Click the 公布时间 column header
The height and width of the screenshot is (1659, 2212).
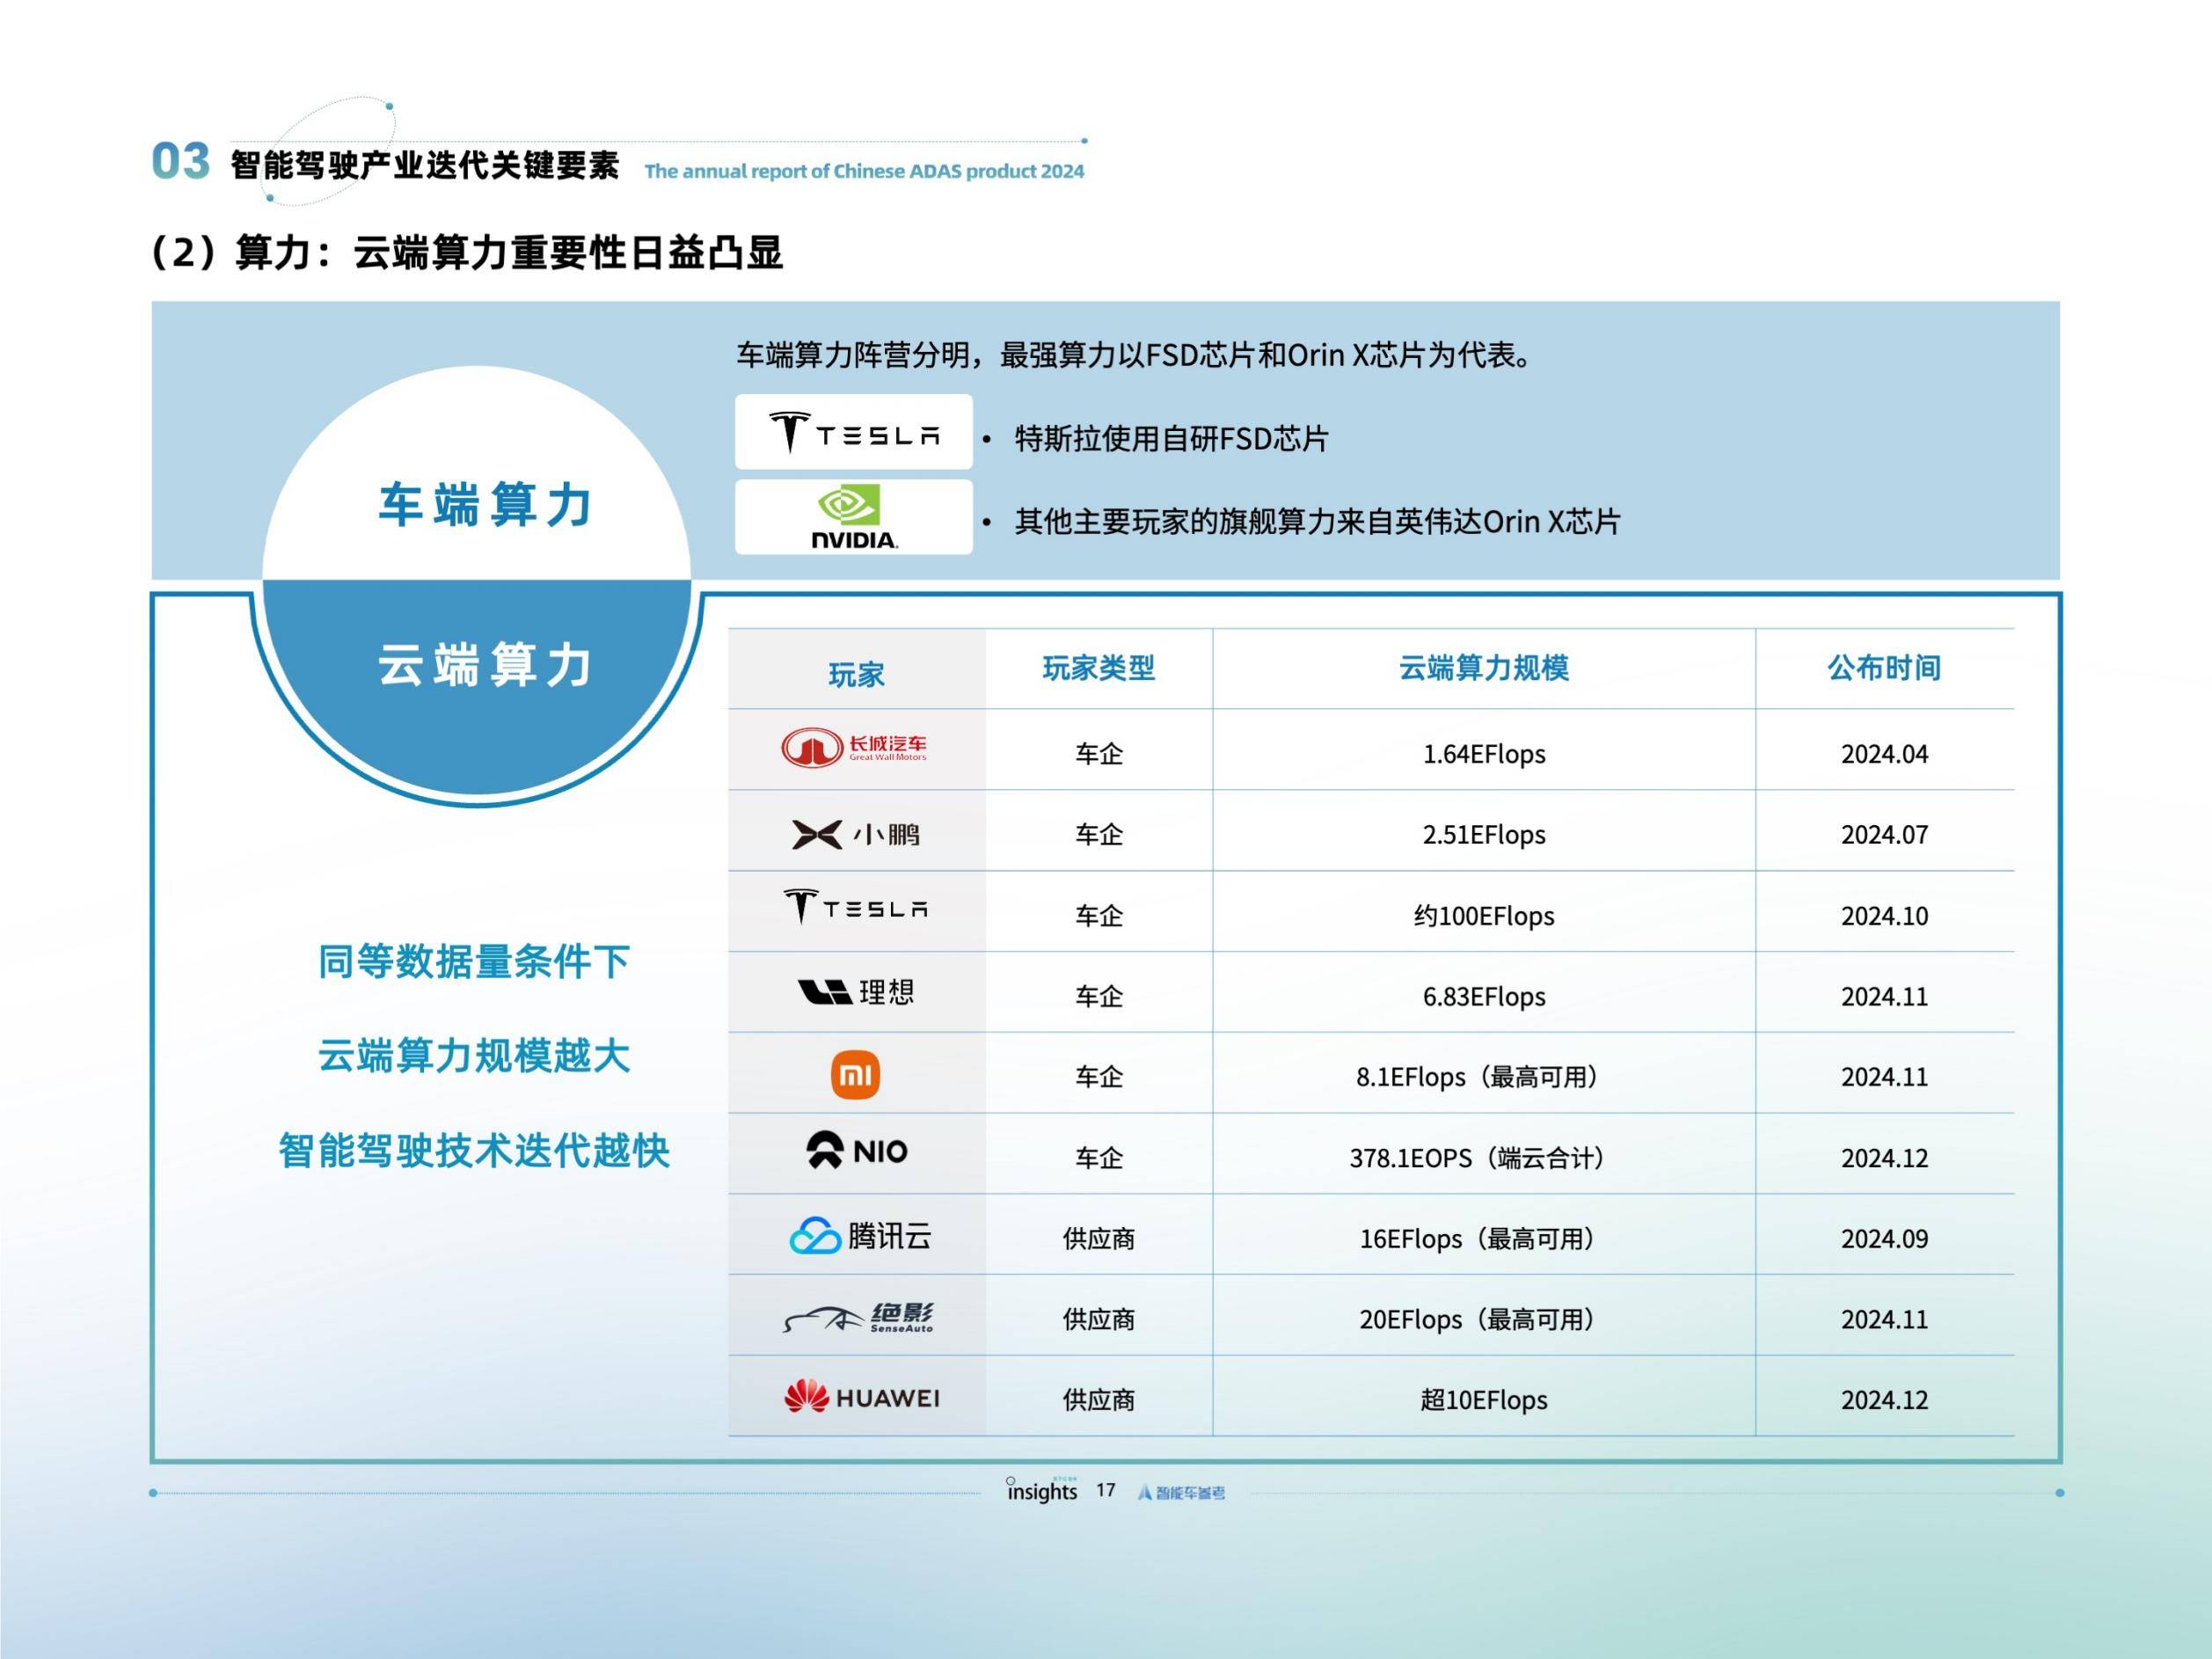(1884, 668)
